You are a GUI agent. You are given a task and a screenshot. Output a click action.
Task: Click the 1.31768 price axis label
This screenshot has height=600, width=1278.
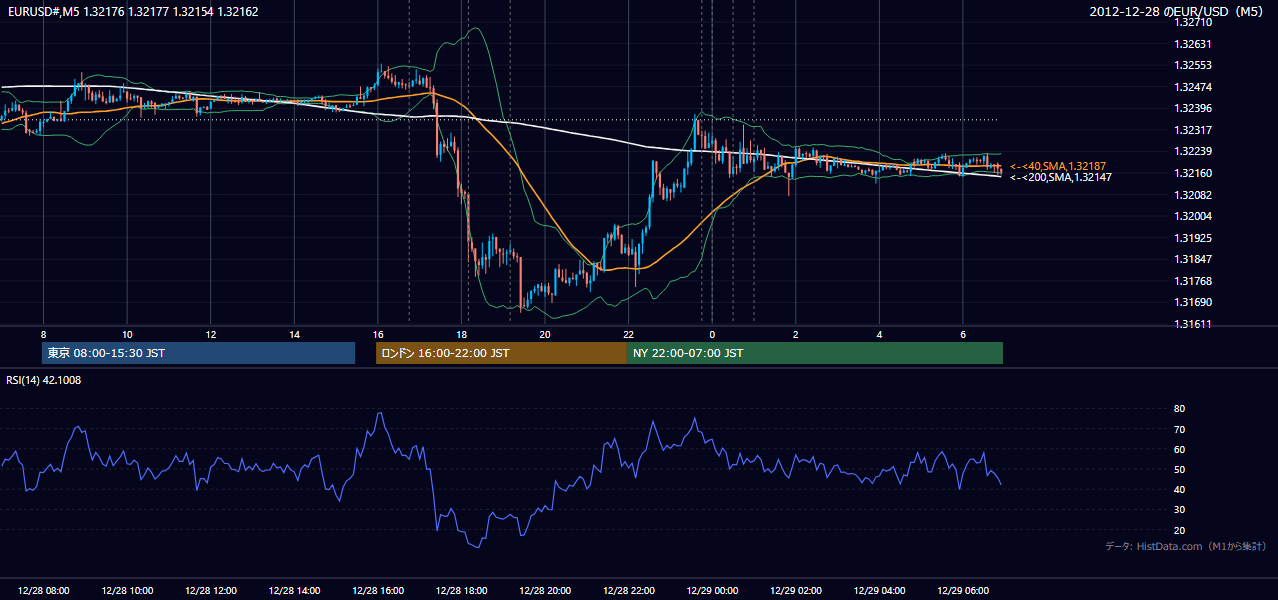click(1194, 281)
